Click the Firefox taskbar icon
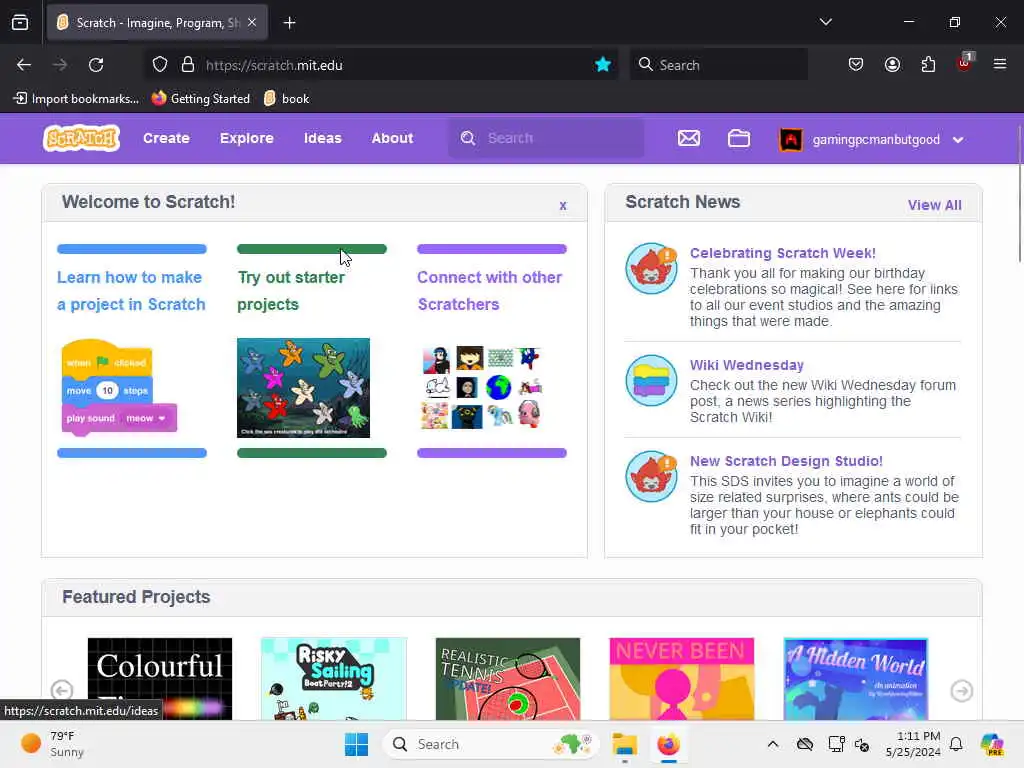This screenshot has width=1024, height=768. click(668, 744)
